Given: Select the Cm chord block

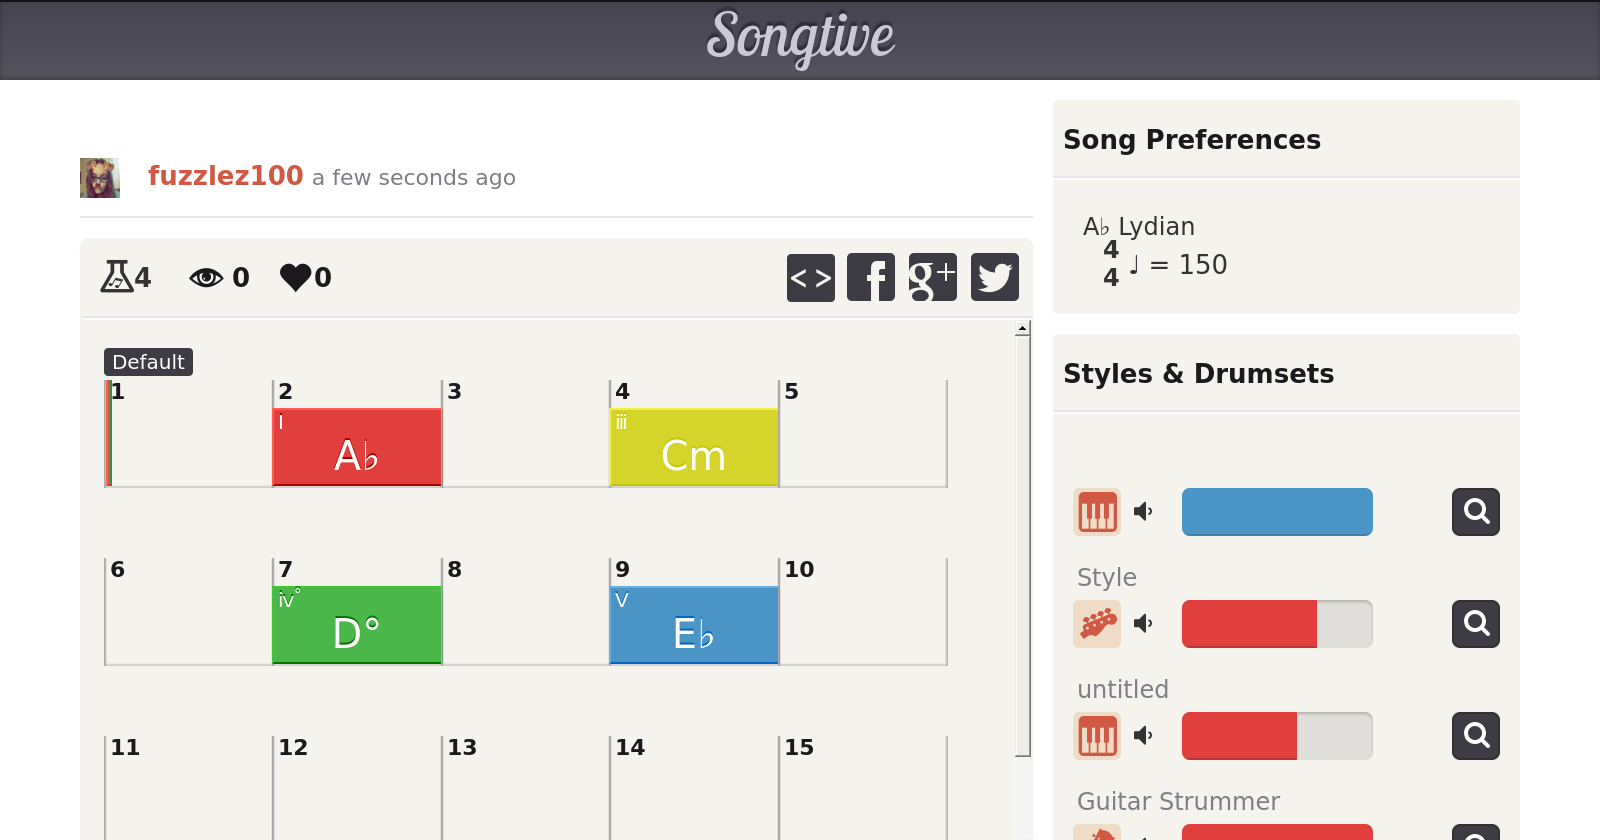Looking at the screenshot, I should [694, 447].
